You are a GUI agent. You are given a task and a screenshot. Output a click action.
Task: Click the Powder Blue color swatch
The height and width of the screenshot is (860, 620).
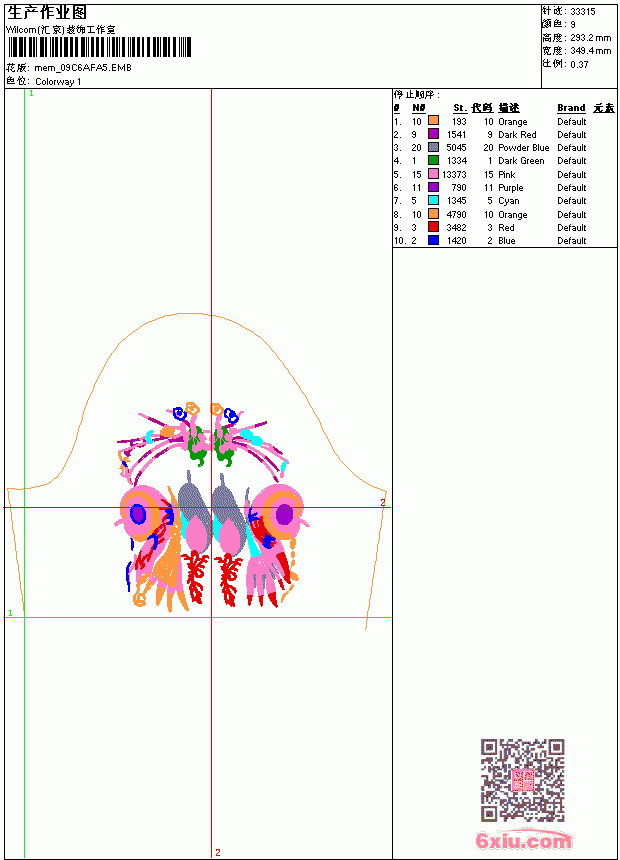[433, 147]
